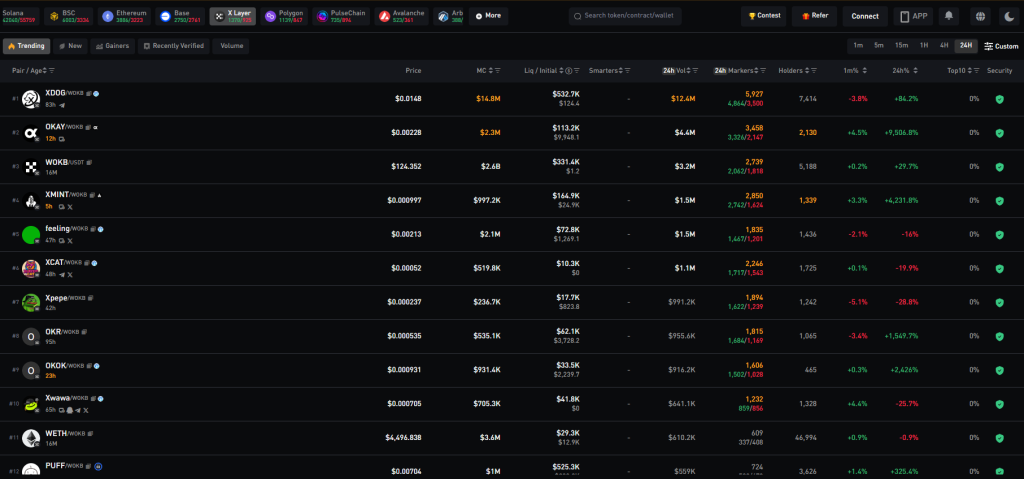Open the MC column filter
1024x479 pixels.
[x=498, y=71]
